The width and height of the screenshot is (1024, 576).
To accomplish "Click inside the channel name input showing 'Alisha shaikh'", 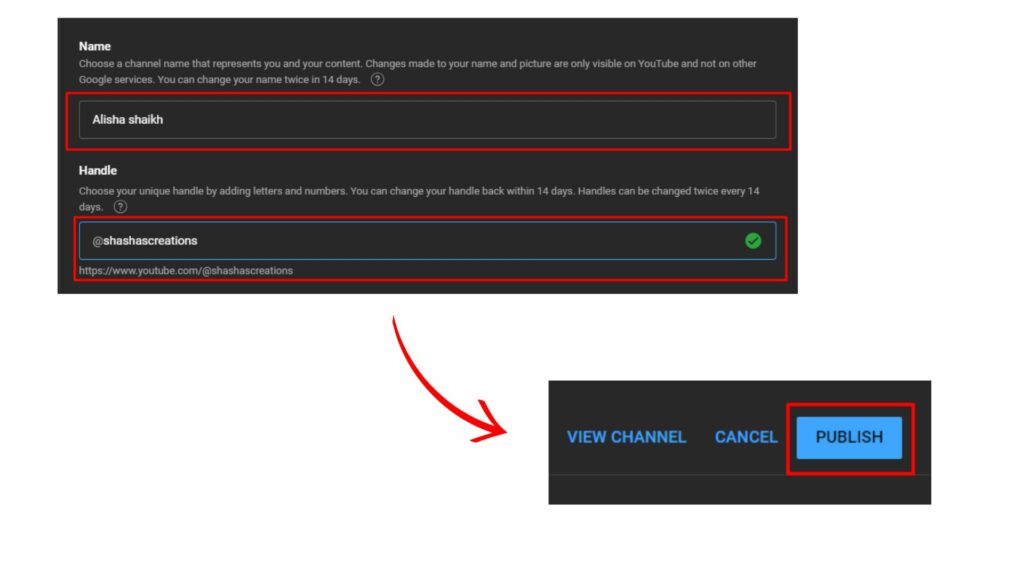I will [x=400, y=119].
